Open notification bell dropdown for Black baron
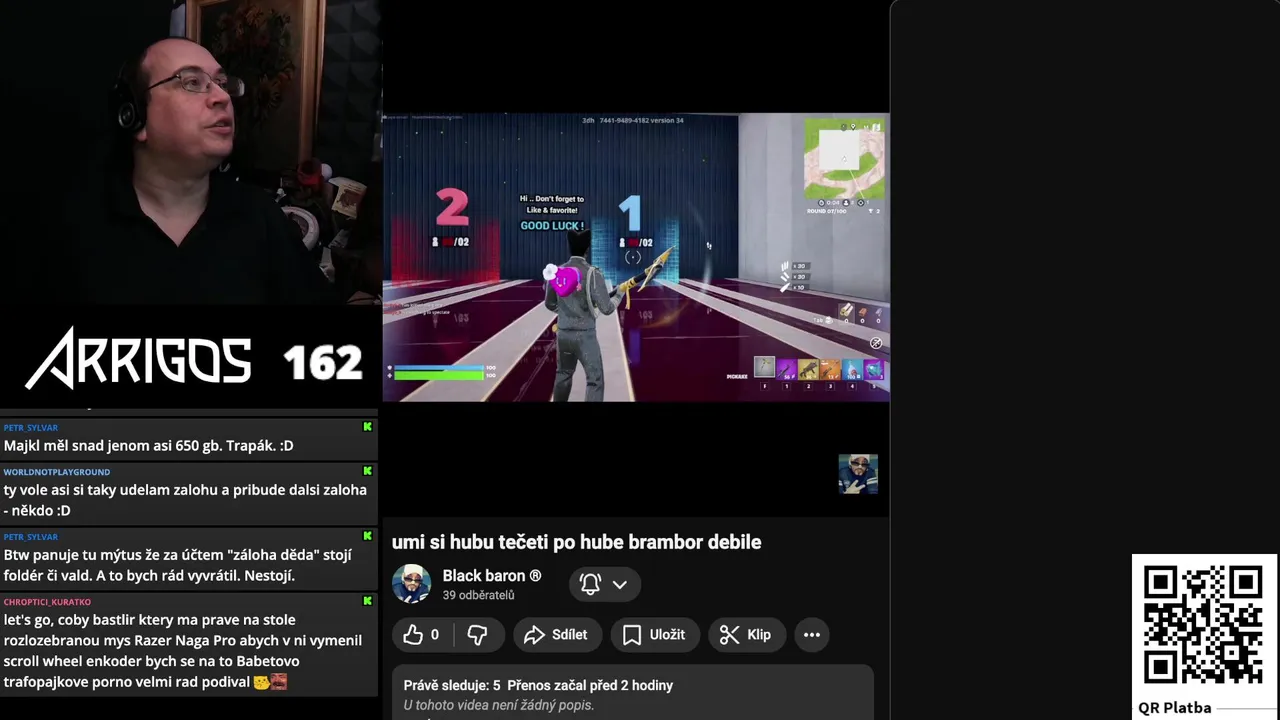Image resolution: width=1280 pixels, height=720 pixels. click(604, 584)
